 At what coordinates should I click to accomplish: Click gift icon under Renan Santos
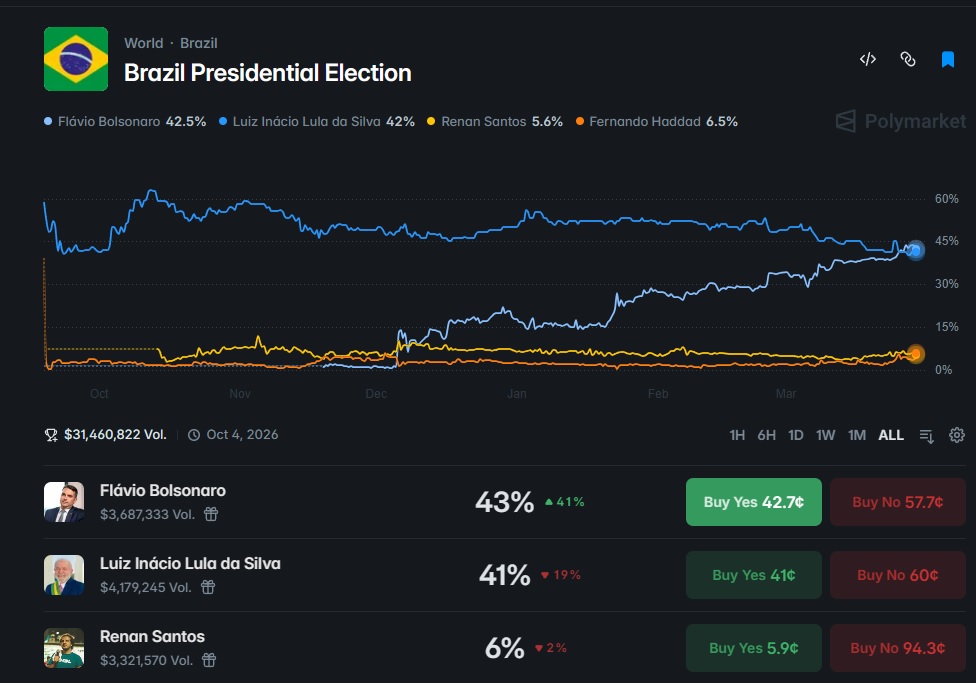209,660
